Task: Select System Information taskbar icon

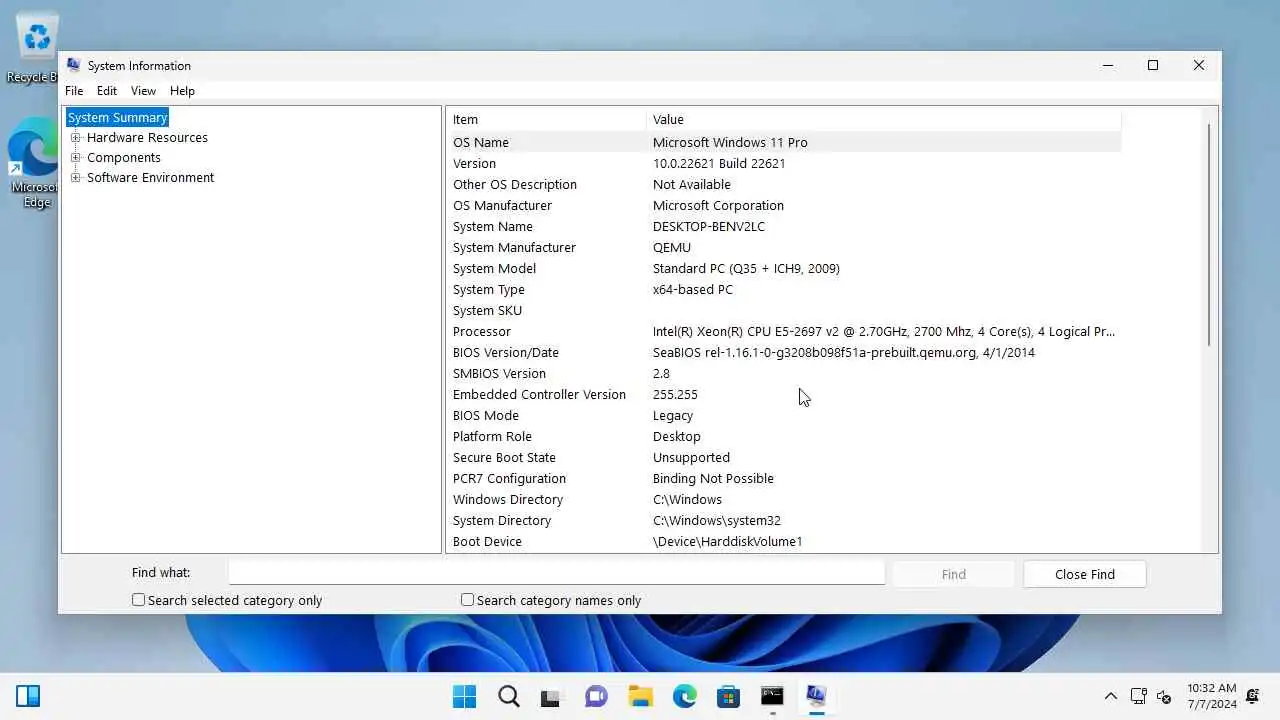Action: (x=816, y=696)
